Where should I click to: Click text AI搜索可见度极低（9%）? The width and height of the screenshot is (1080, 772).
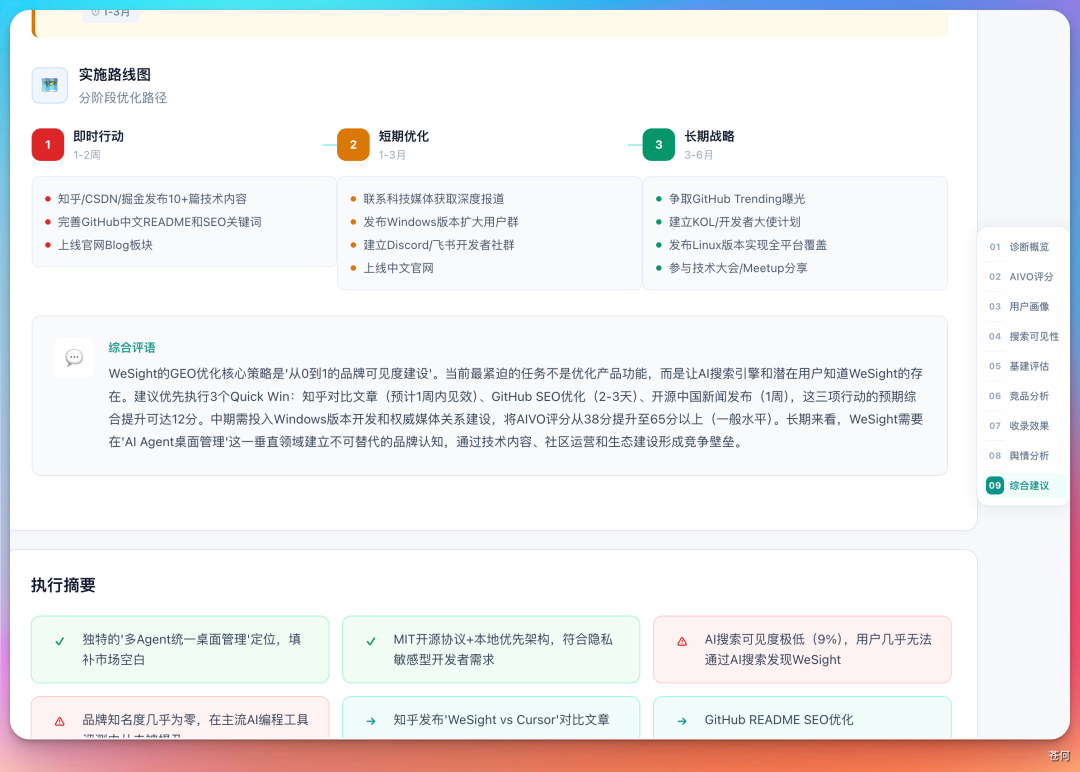coord(777,639)
